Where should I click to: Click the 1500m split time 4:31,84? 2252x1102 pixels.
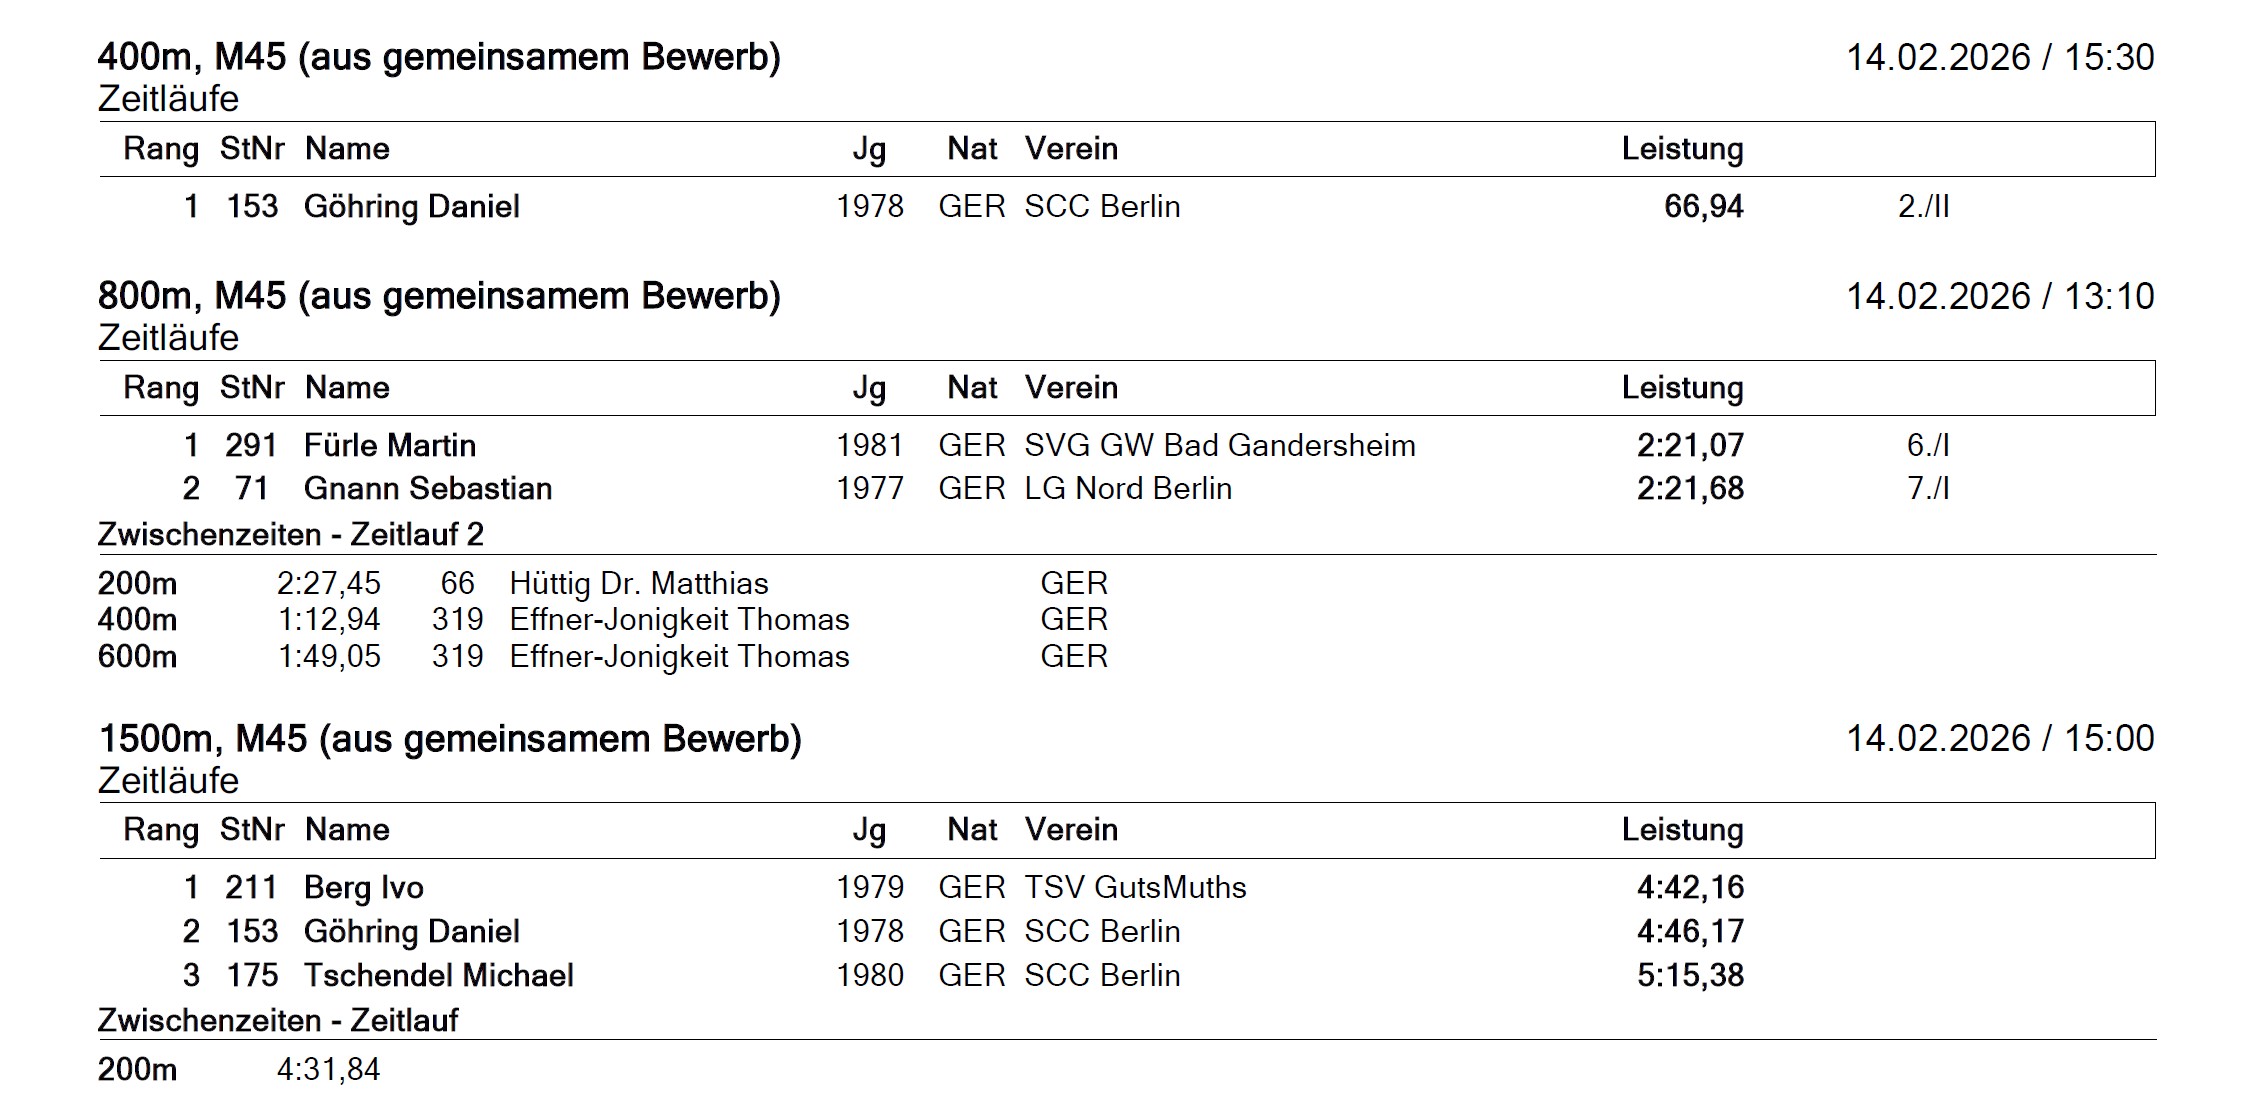coord(329,1070)
